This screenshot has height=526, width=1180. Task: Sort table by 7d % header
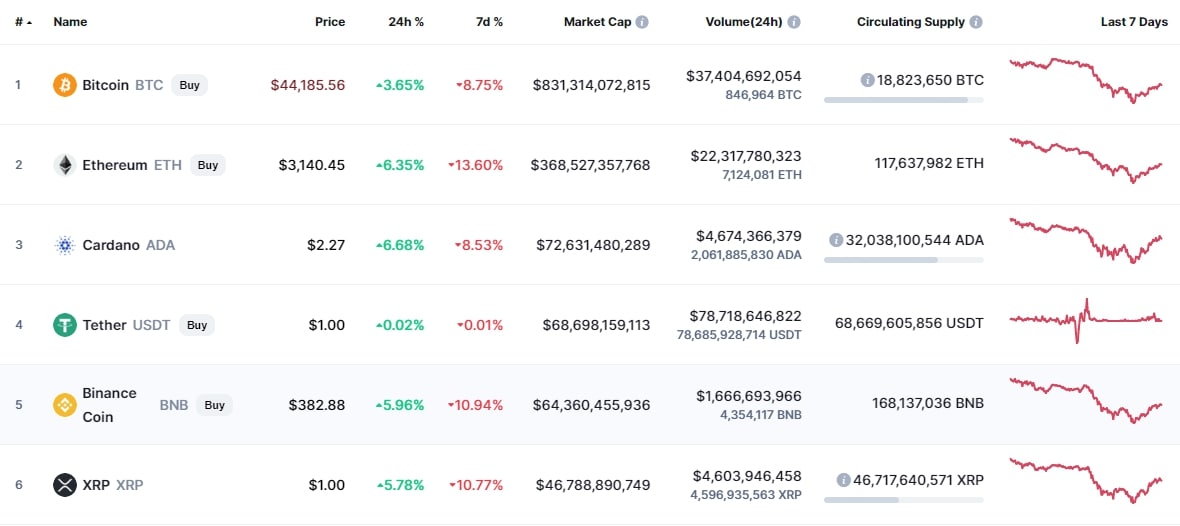pyautogui.click(x=489, y=22)
